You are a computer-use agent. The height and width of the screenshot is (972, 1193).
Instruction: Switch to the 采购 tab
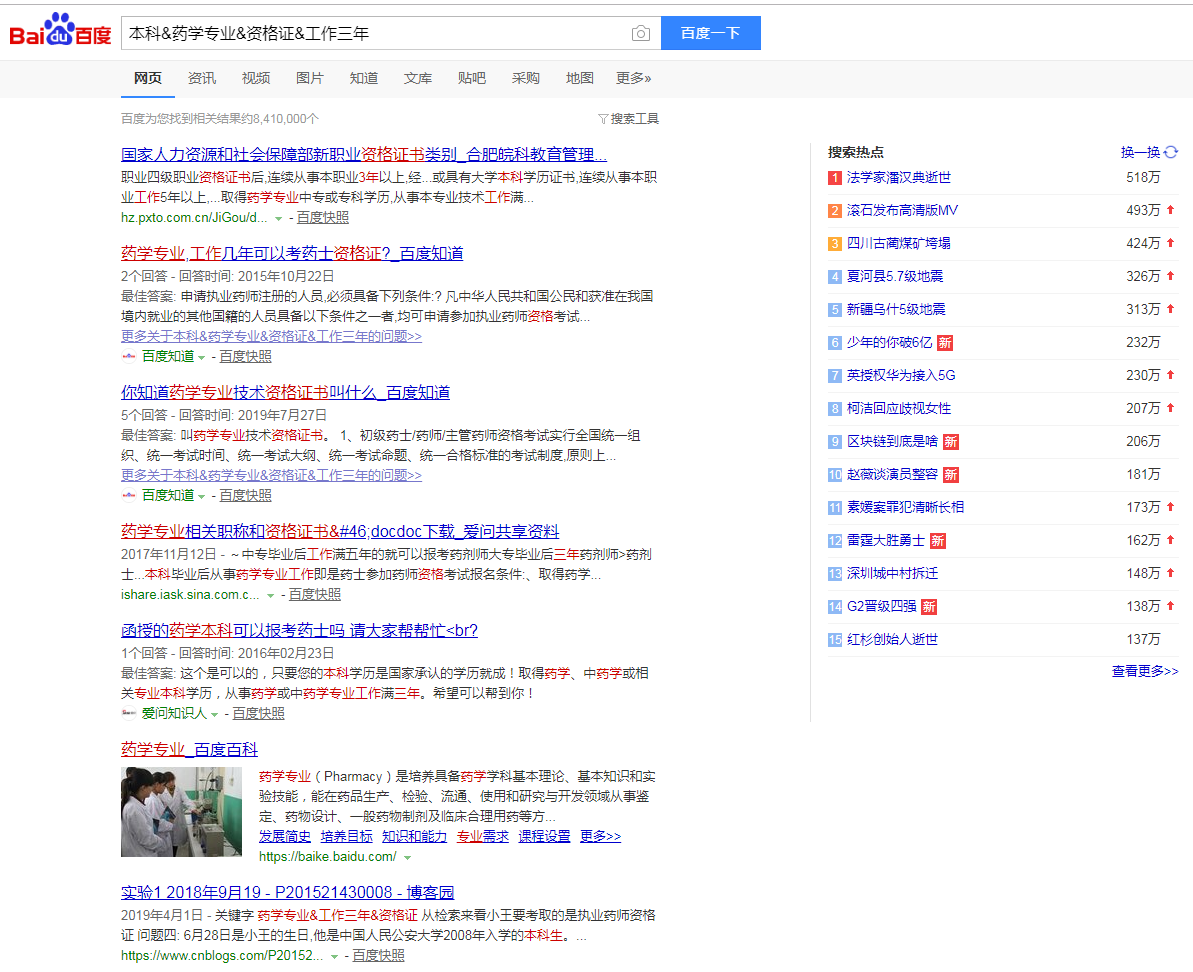tap(526, 78)
